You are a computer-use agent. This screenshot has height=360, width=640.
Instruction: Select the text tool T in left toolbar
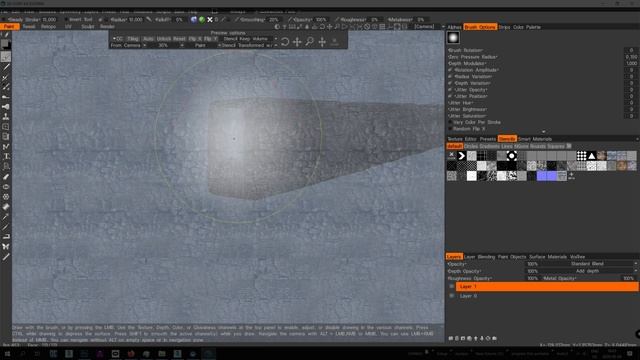click(x=6, y=156)
